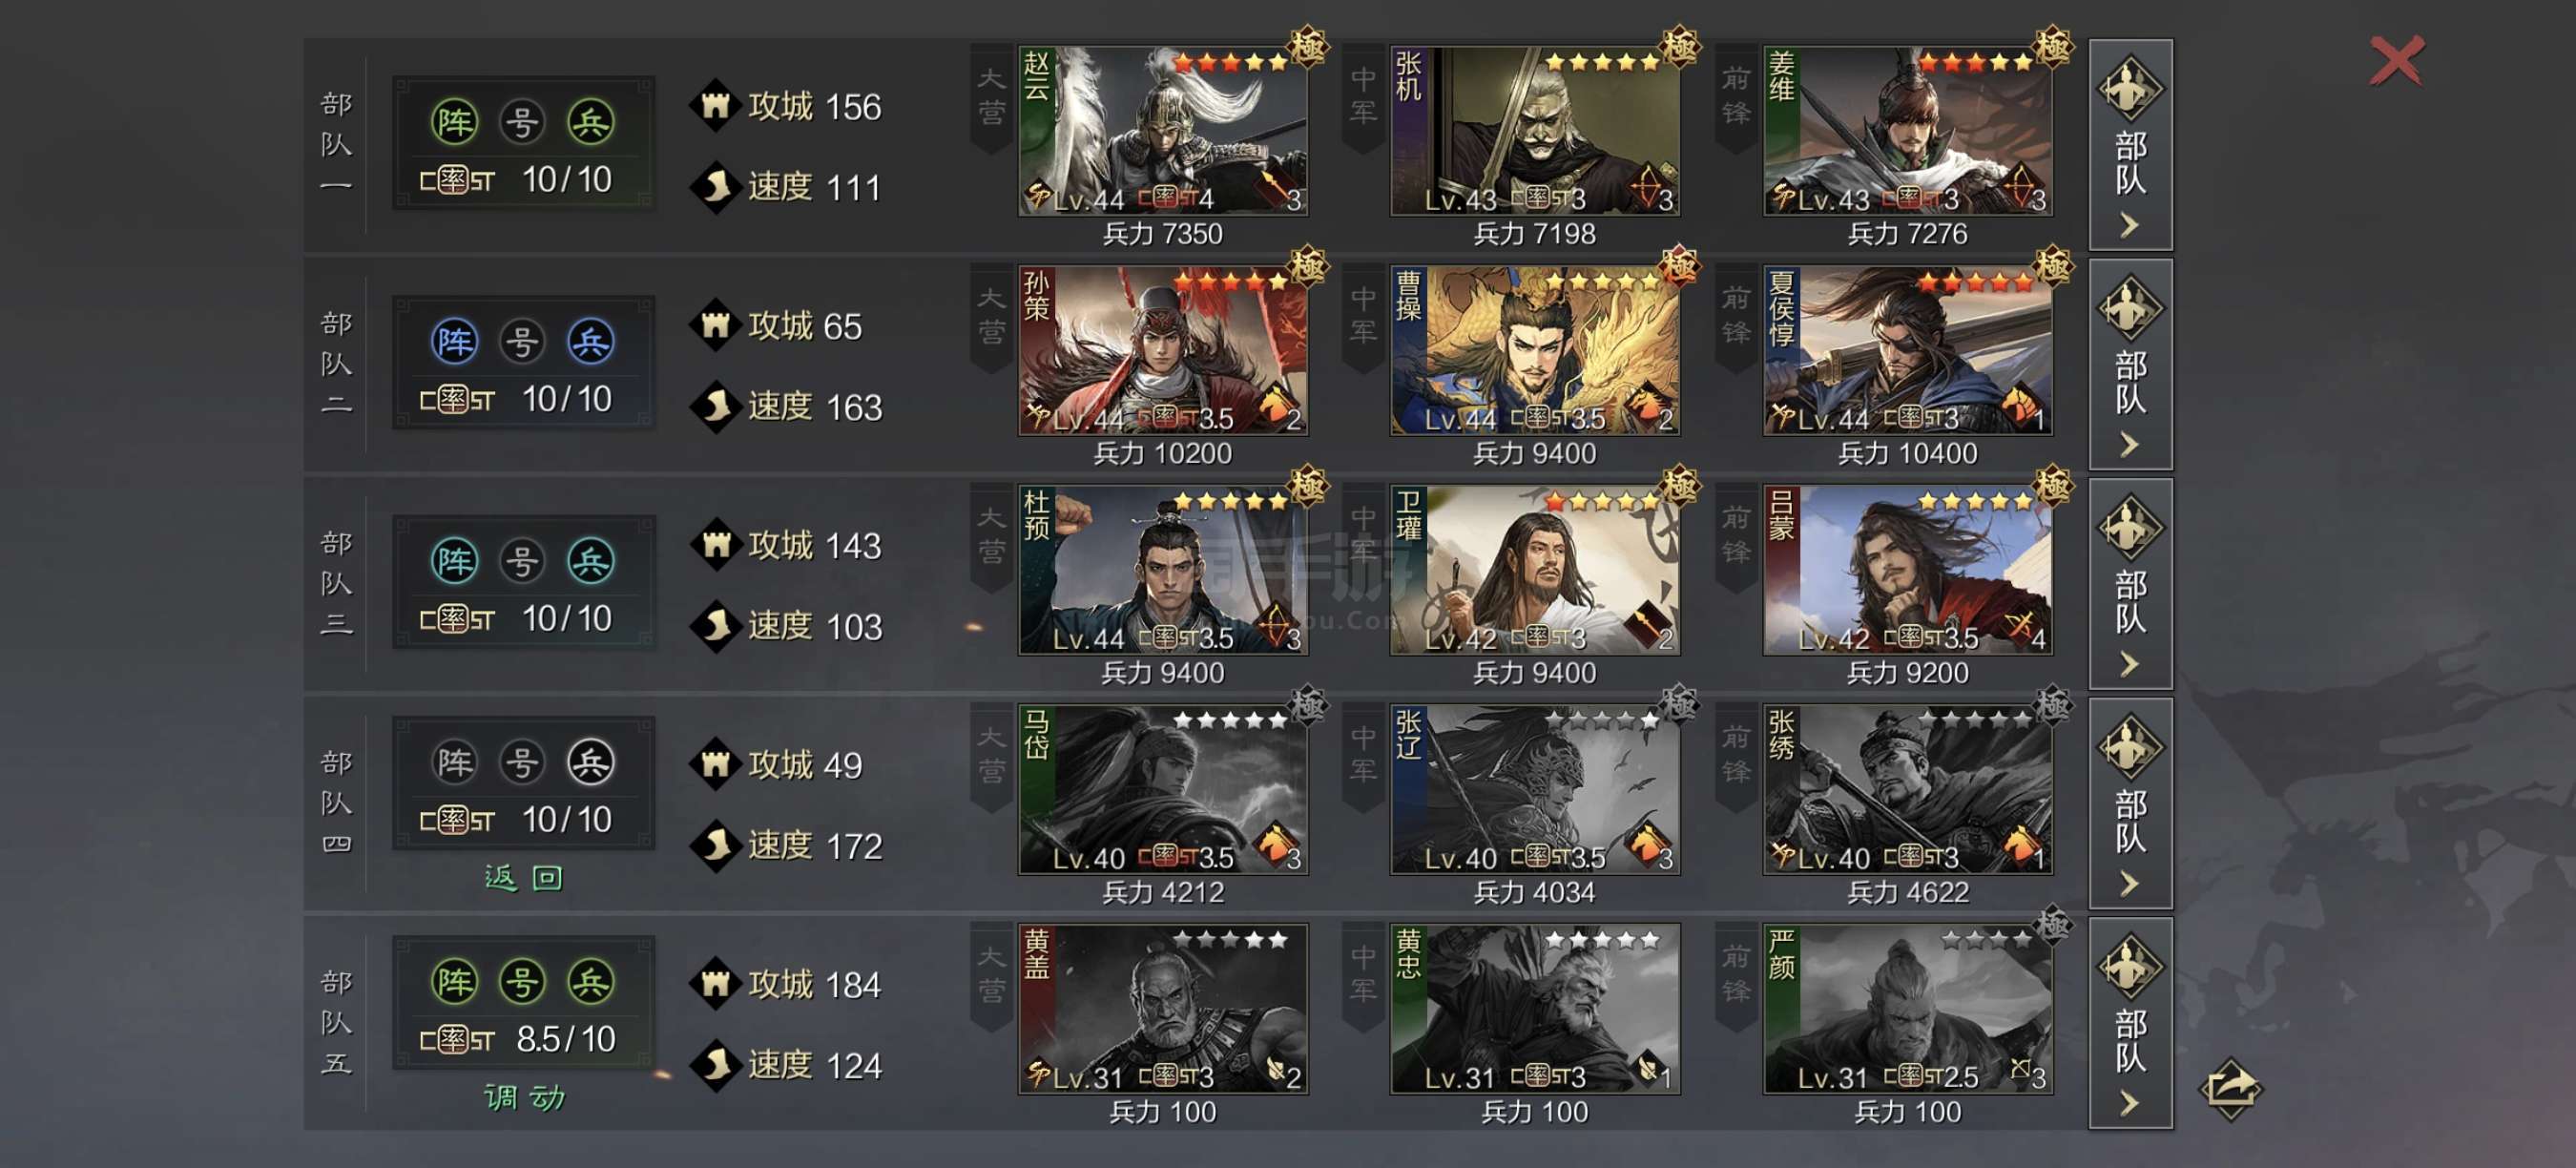
Task: Toggle the 号 icon for 部队五
Action: pos(522,981)
